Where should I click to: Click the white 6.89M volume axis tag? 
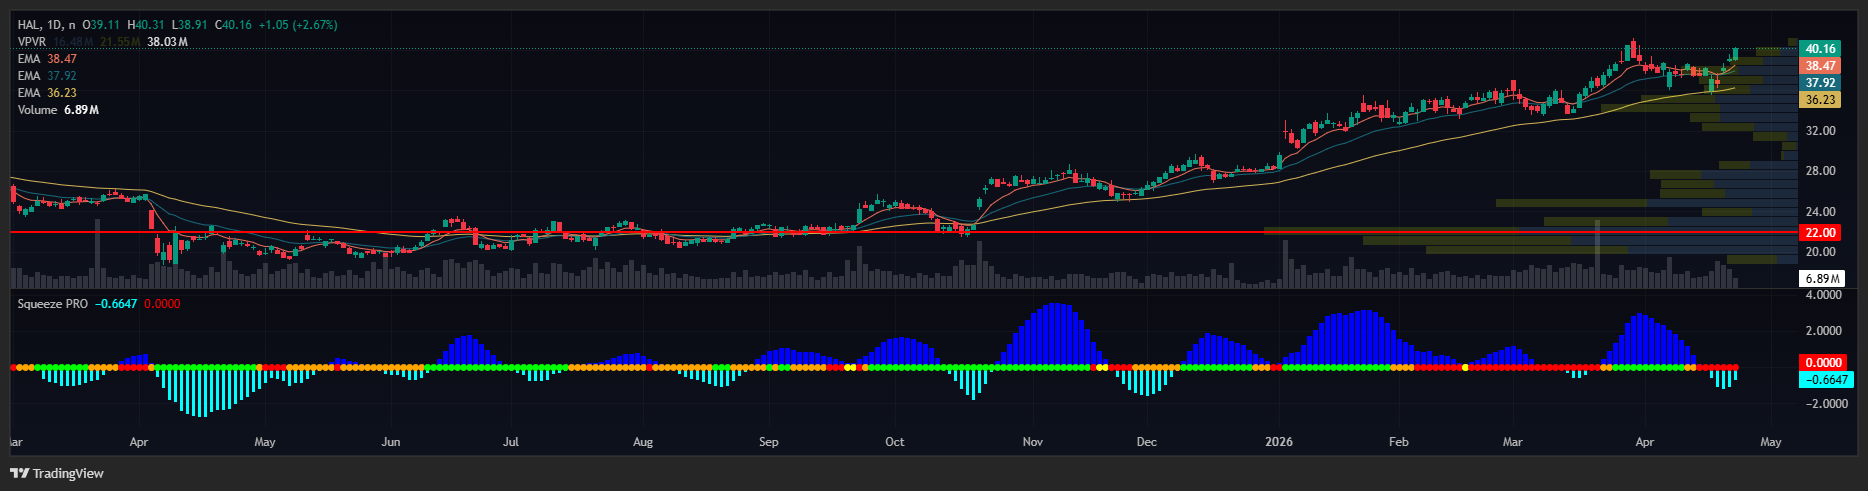coord(1823,278)
